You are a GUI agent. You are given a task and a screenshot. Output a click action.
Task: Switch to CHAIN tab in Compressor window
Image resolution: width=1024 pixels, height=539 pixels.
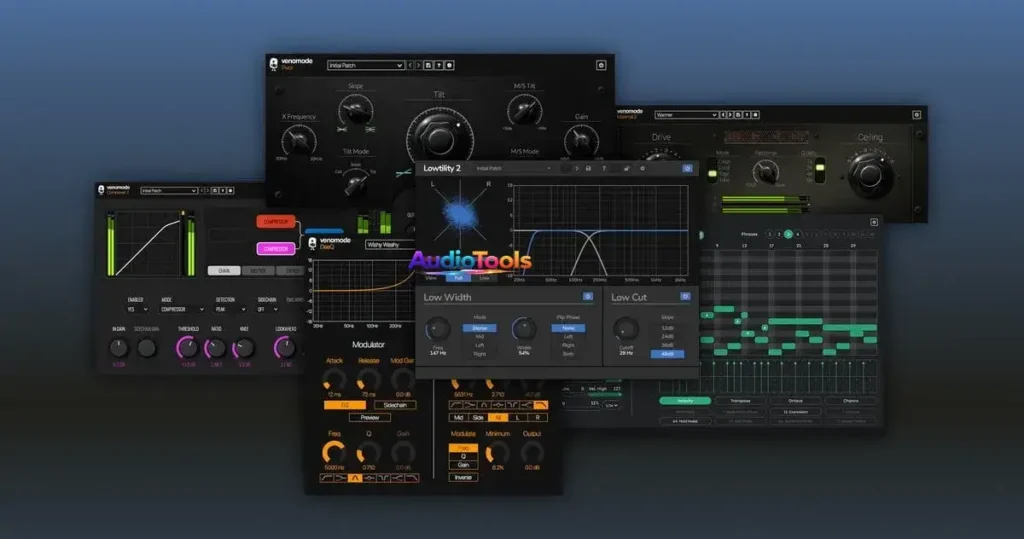tap(224, 270)
